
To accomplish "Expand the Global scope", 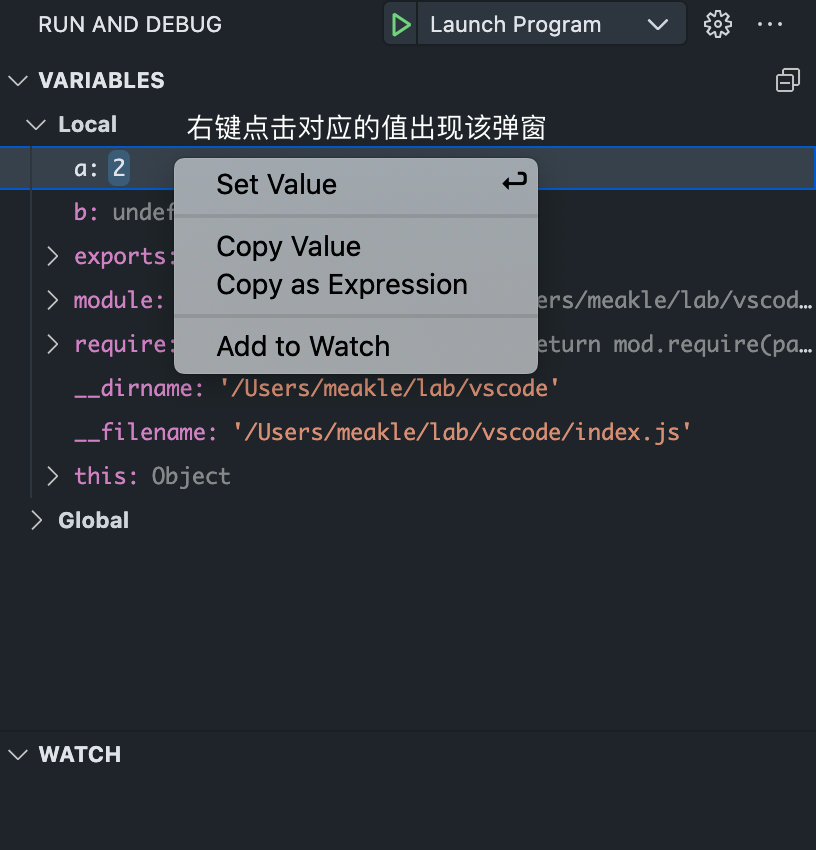I will coord(37,520).
